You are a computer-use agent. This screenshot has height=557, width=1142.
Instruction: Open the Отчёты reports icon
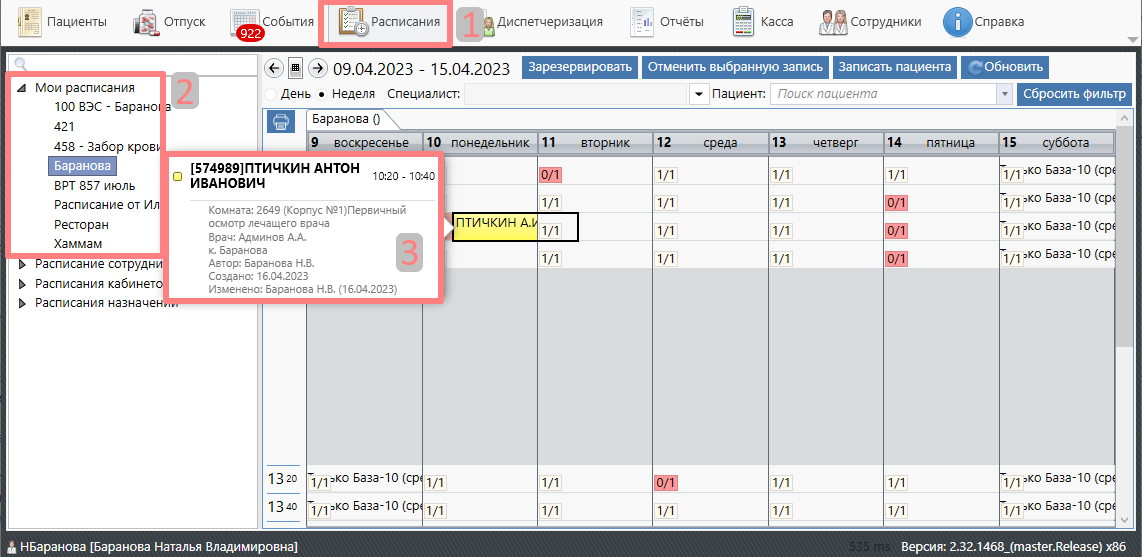pos(642,21)
